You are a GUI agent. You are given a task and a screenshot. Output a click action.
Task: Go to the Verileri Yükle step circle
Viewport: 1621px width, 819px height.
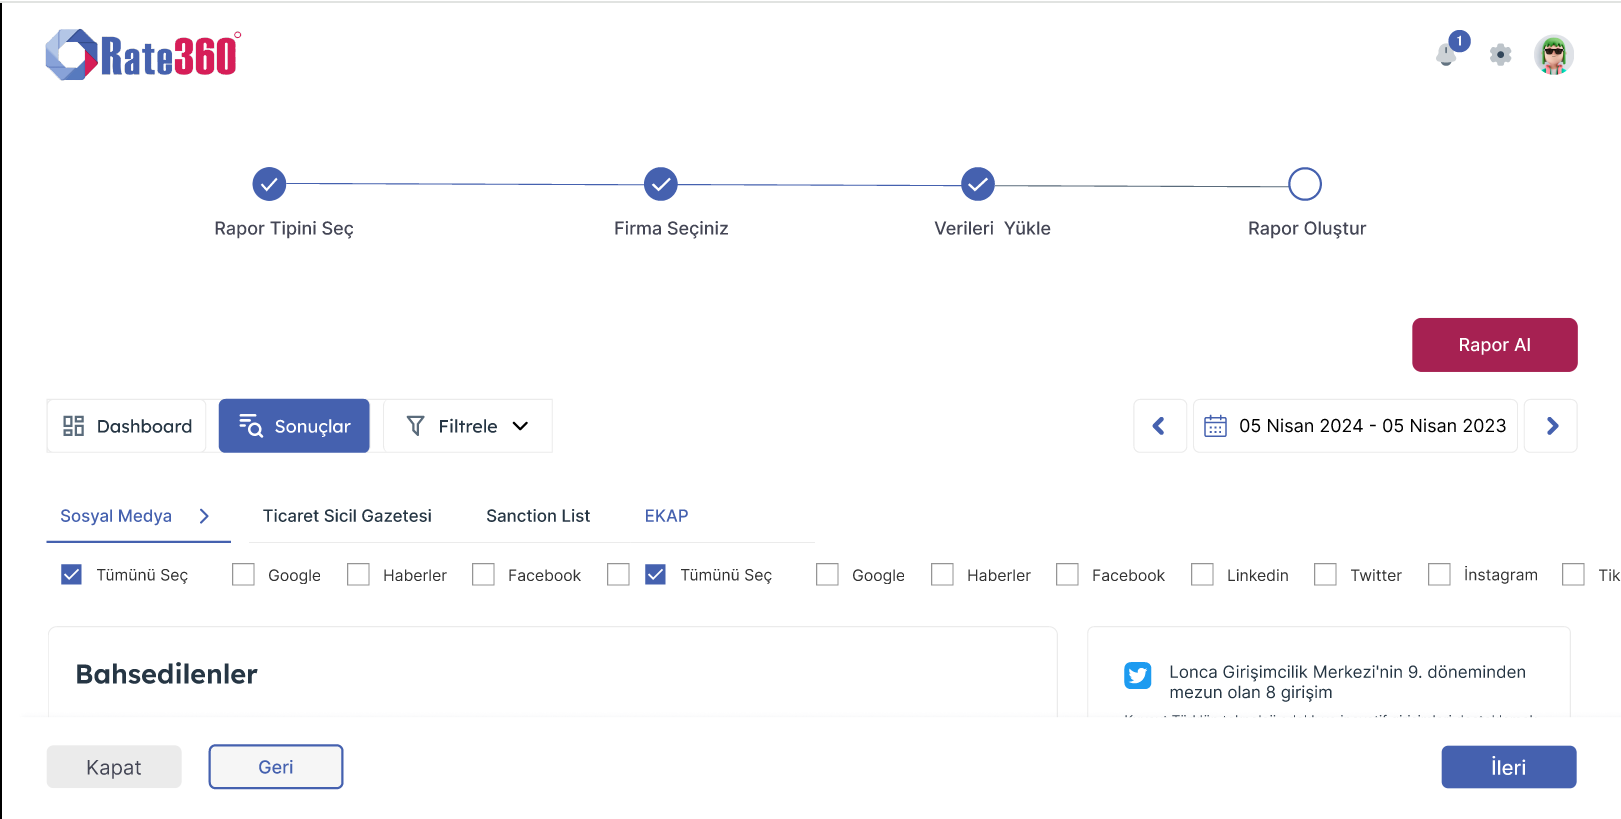click(x=978, y=184)
